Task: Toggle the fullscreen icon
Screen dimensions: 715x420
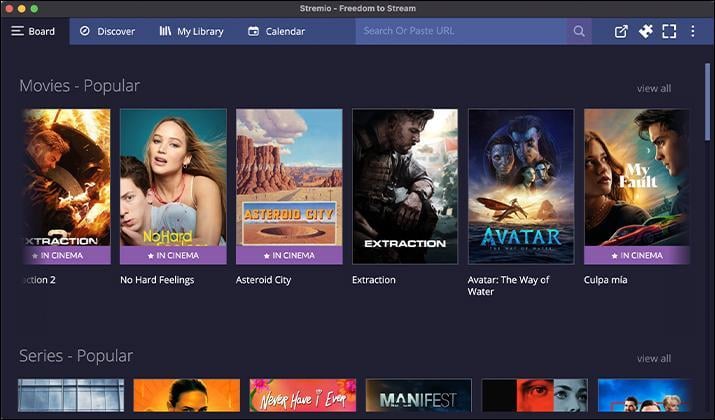Action: [669, 31]
